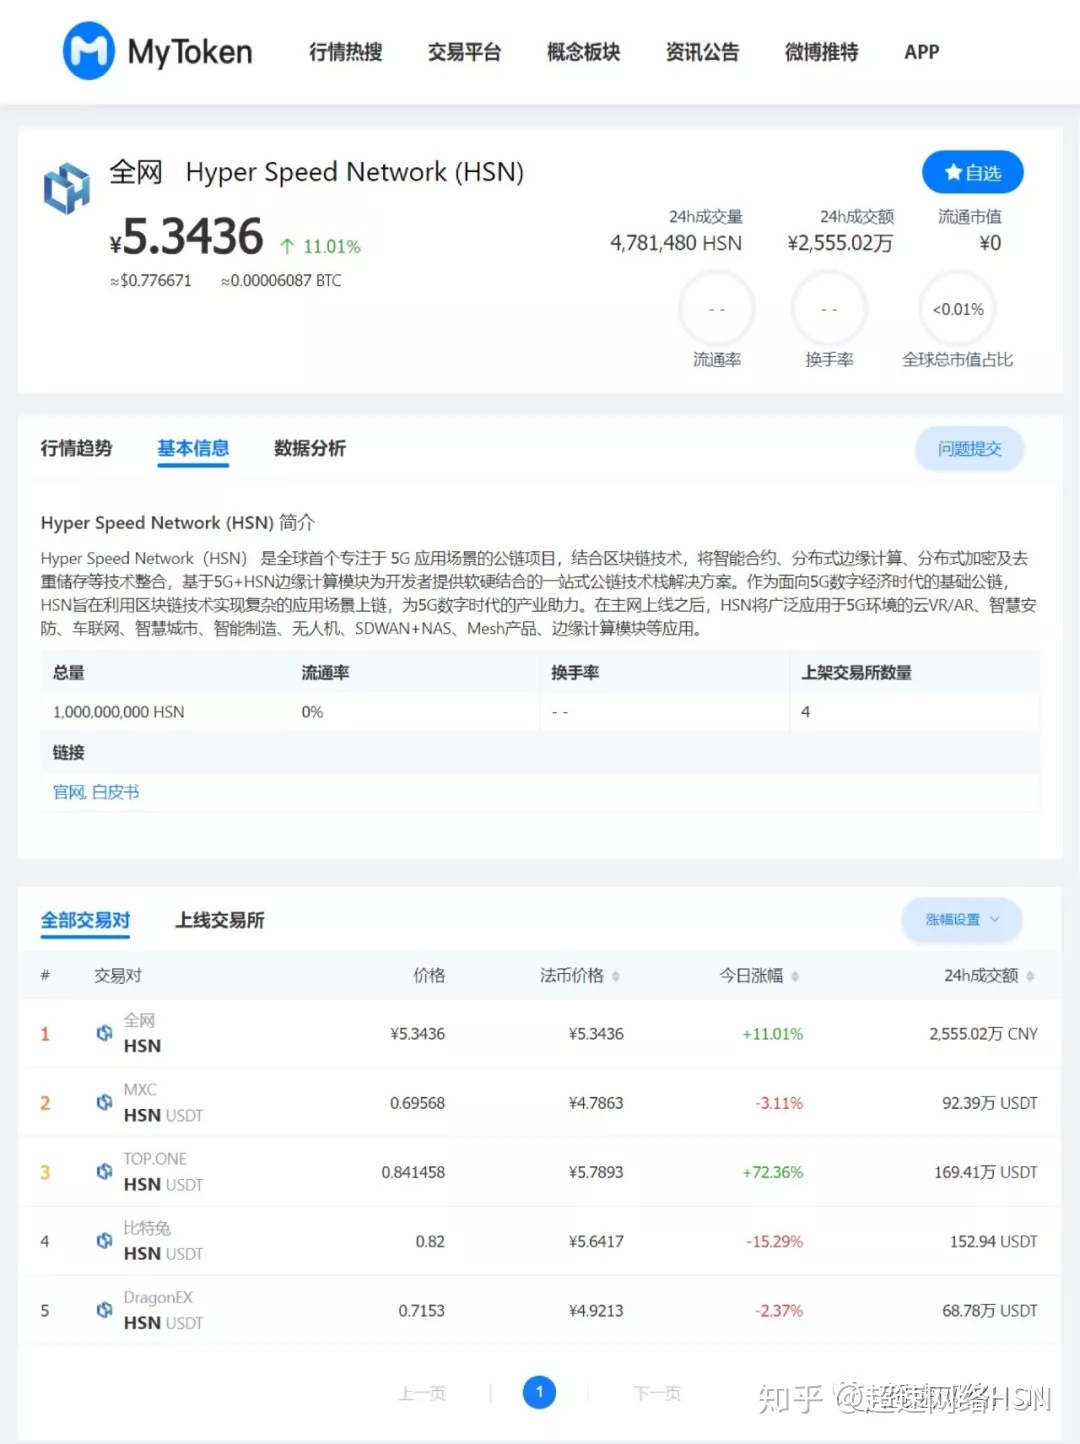Click the +72.36% change value
The image size is (1080, 1444).
coord(773,1172)
